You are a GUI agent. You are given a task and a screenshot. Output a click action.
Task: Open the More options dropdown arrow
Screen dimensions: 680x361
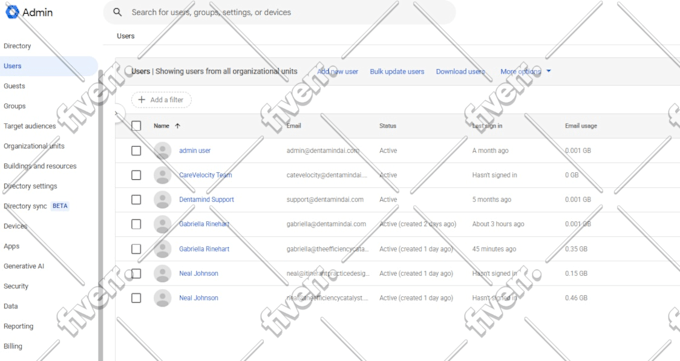coord(549,71)
